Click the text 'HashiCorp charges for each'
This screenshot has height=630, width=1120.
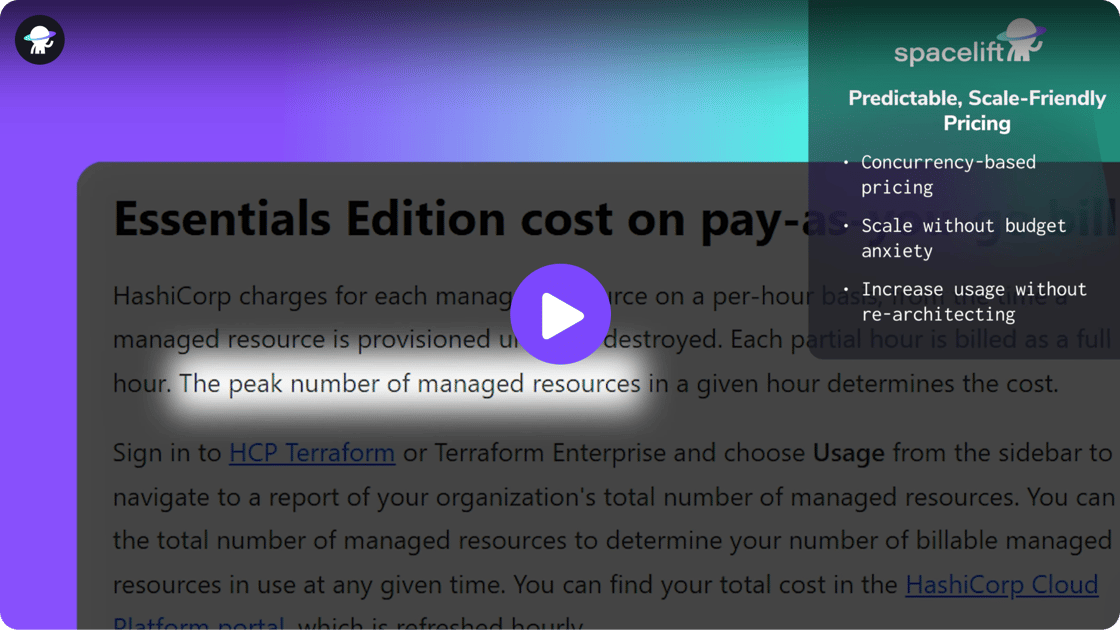270,296
